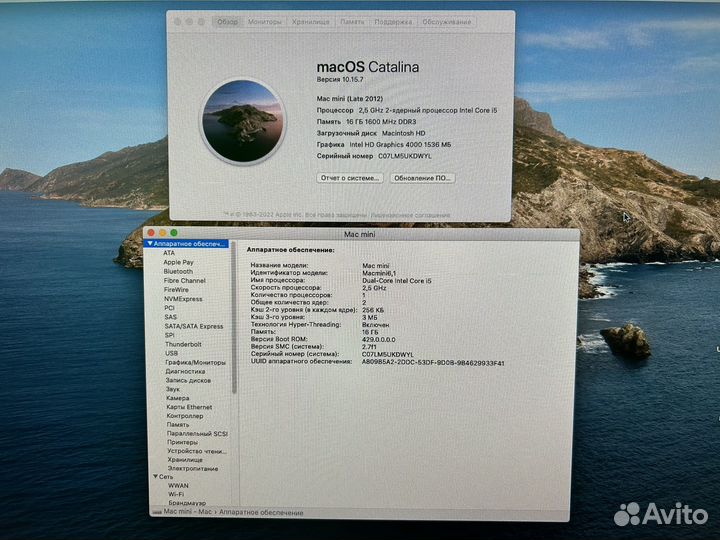Click the Версия 10.15.7 text

pos(340,79)
